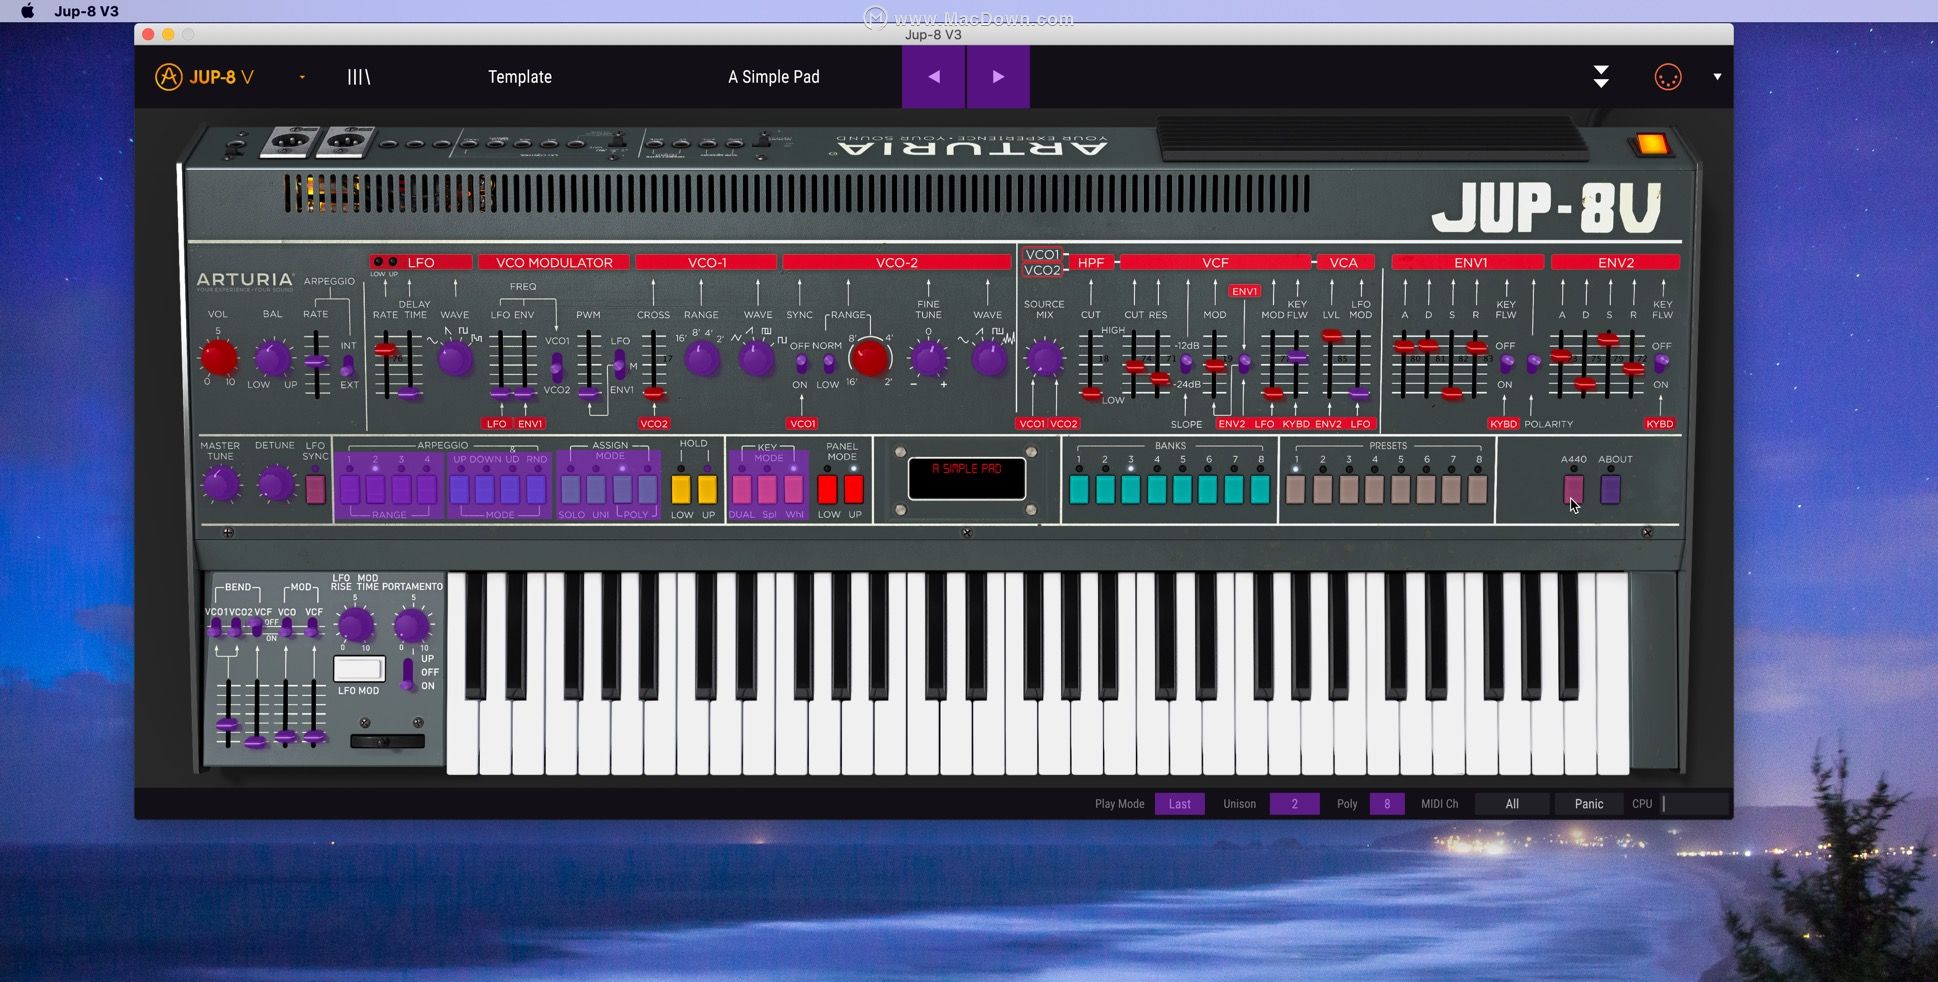Click the Arturia JUP-8 V logo
The image size is (1938, 982).
pos(205,77)
